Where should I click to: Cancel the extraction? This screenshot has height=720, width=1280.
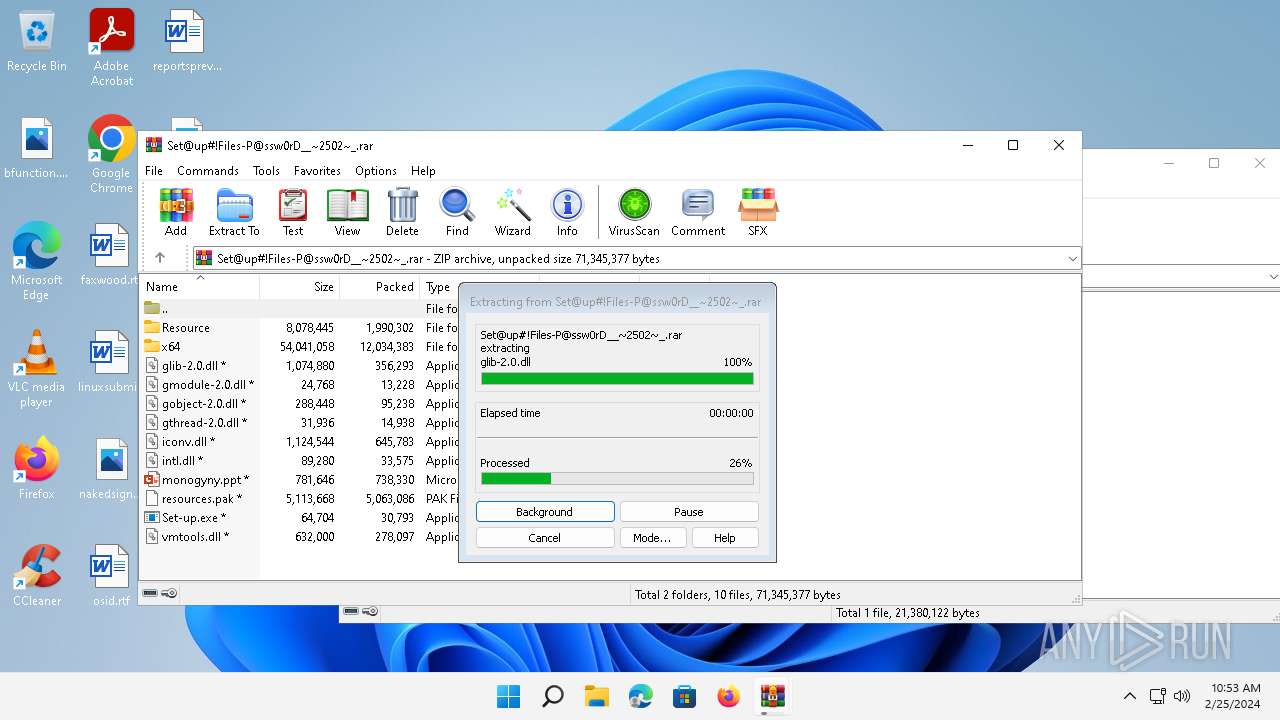coord(545,538)
